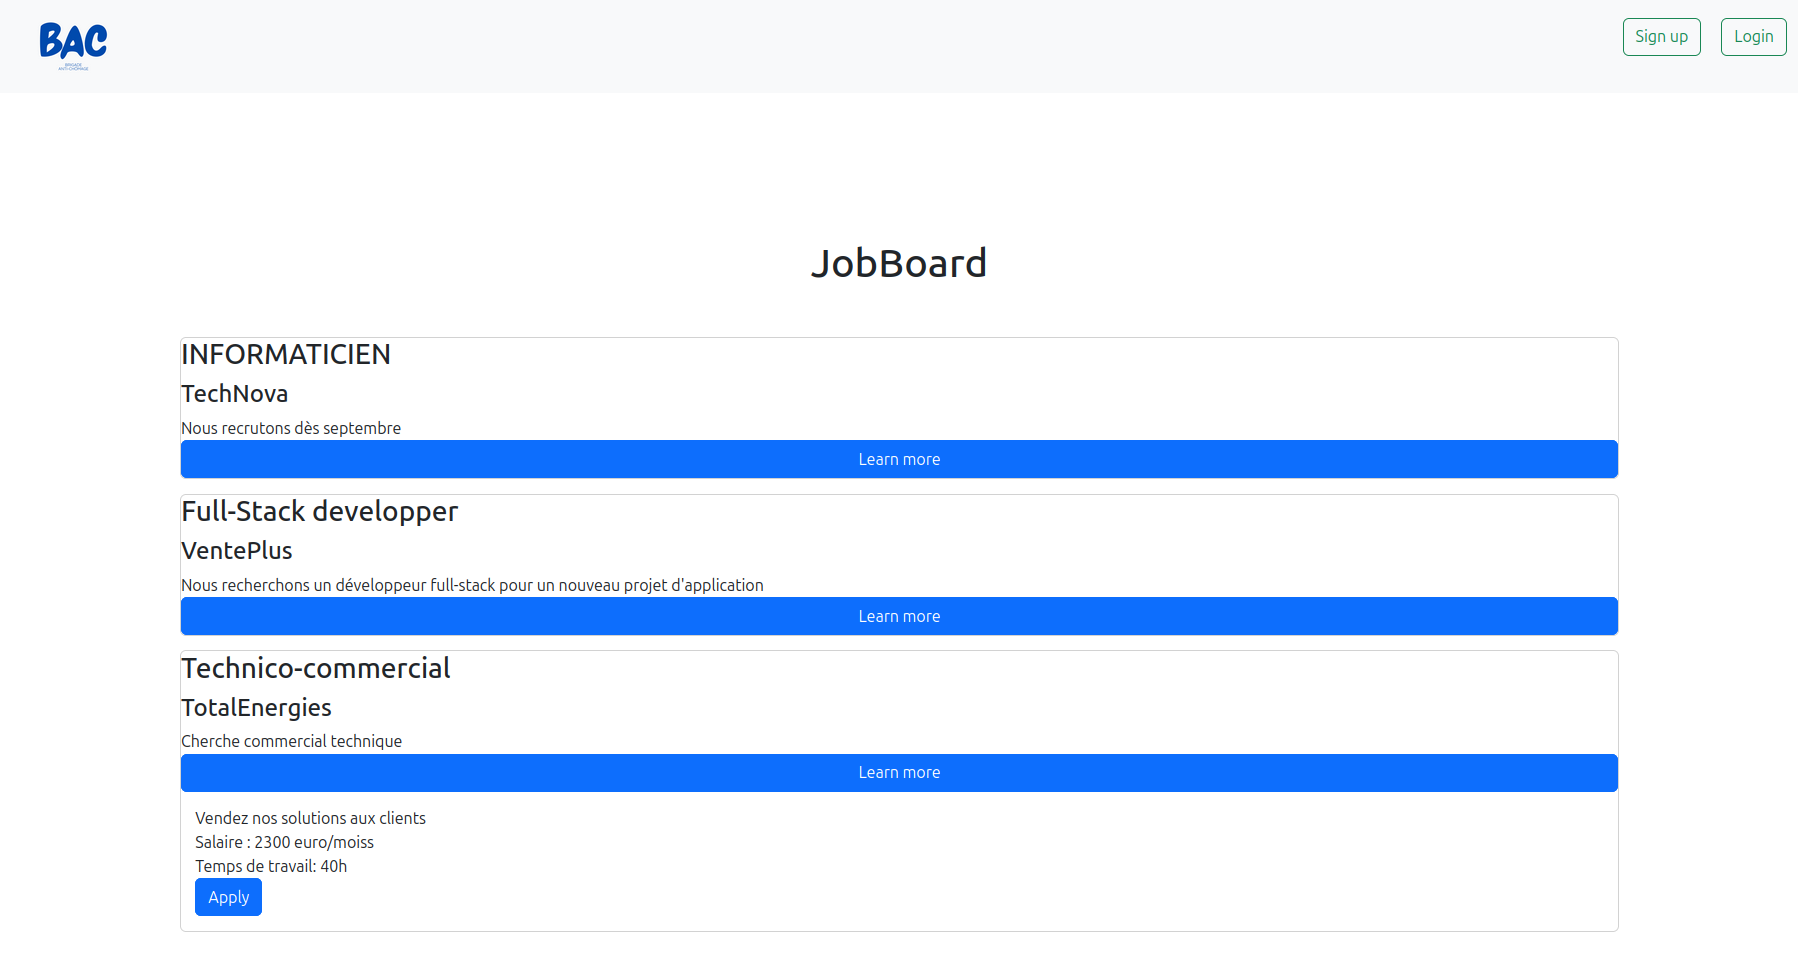Click the "Vendez nos solutions aux clients" line
The image size is (1798, 961).
[x=310, y=819]
